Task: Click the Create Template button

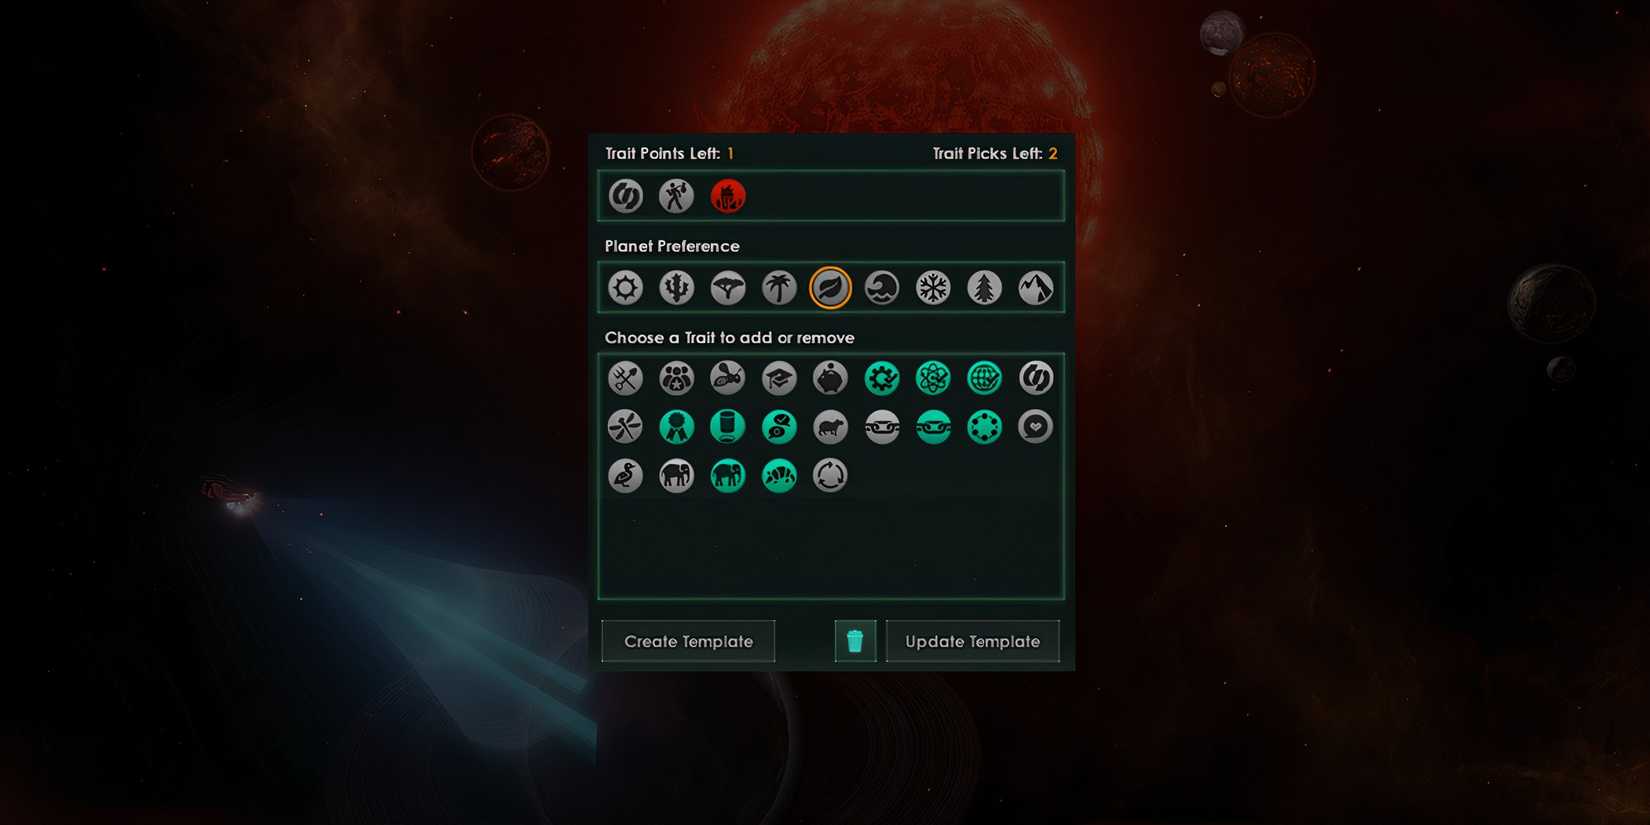Action: click(688, 641)
